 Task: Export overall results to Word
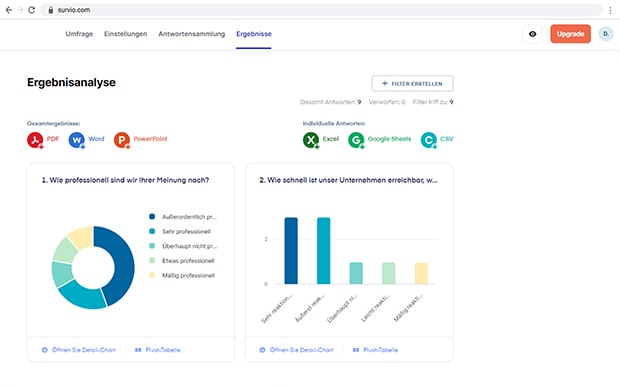tap(86, 140)
